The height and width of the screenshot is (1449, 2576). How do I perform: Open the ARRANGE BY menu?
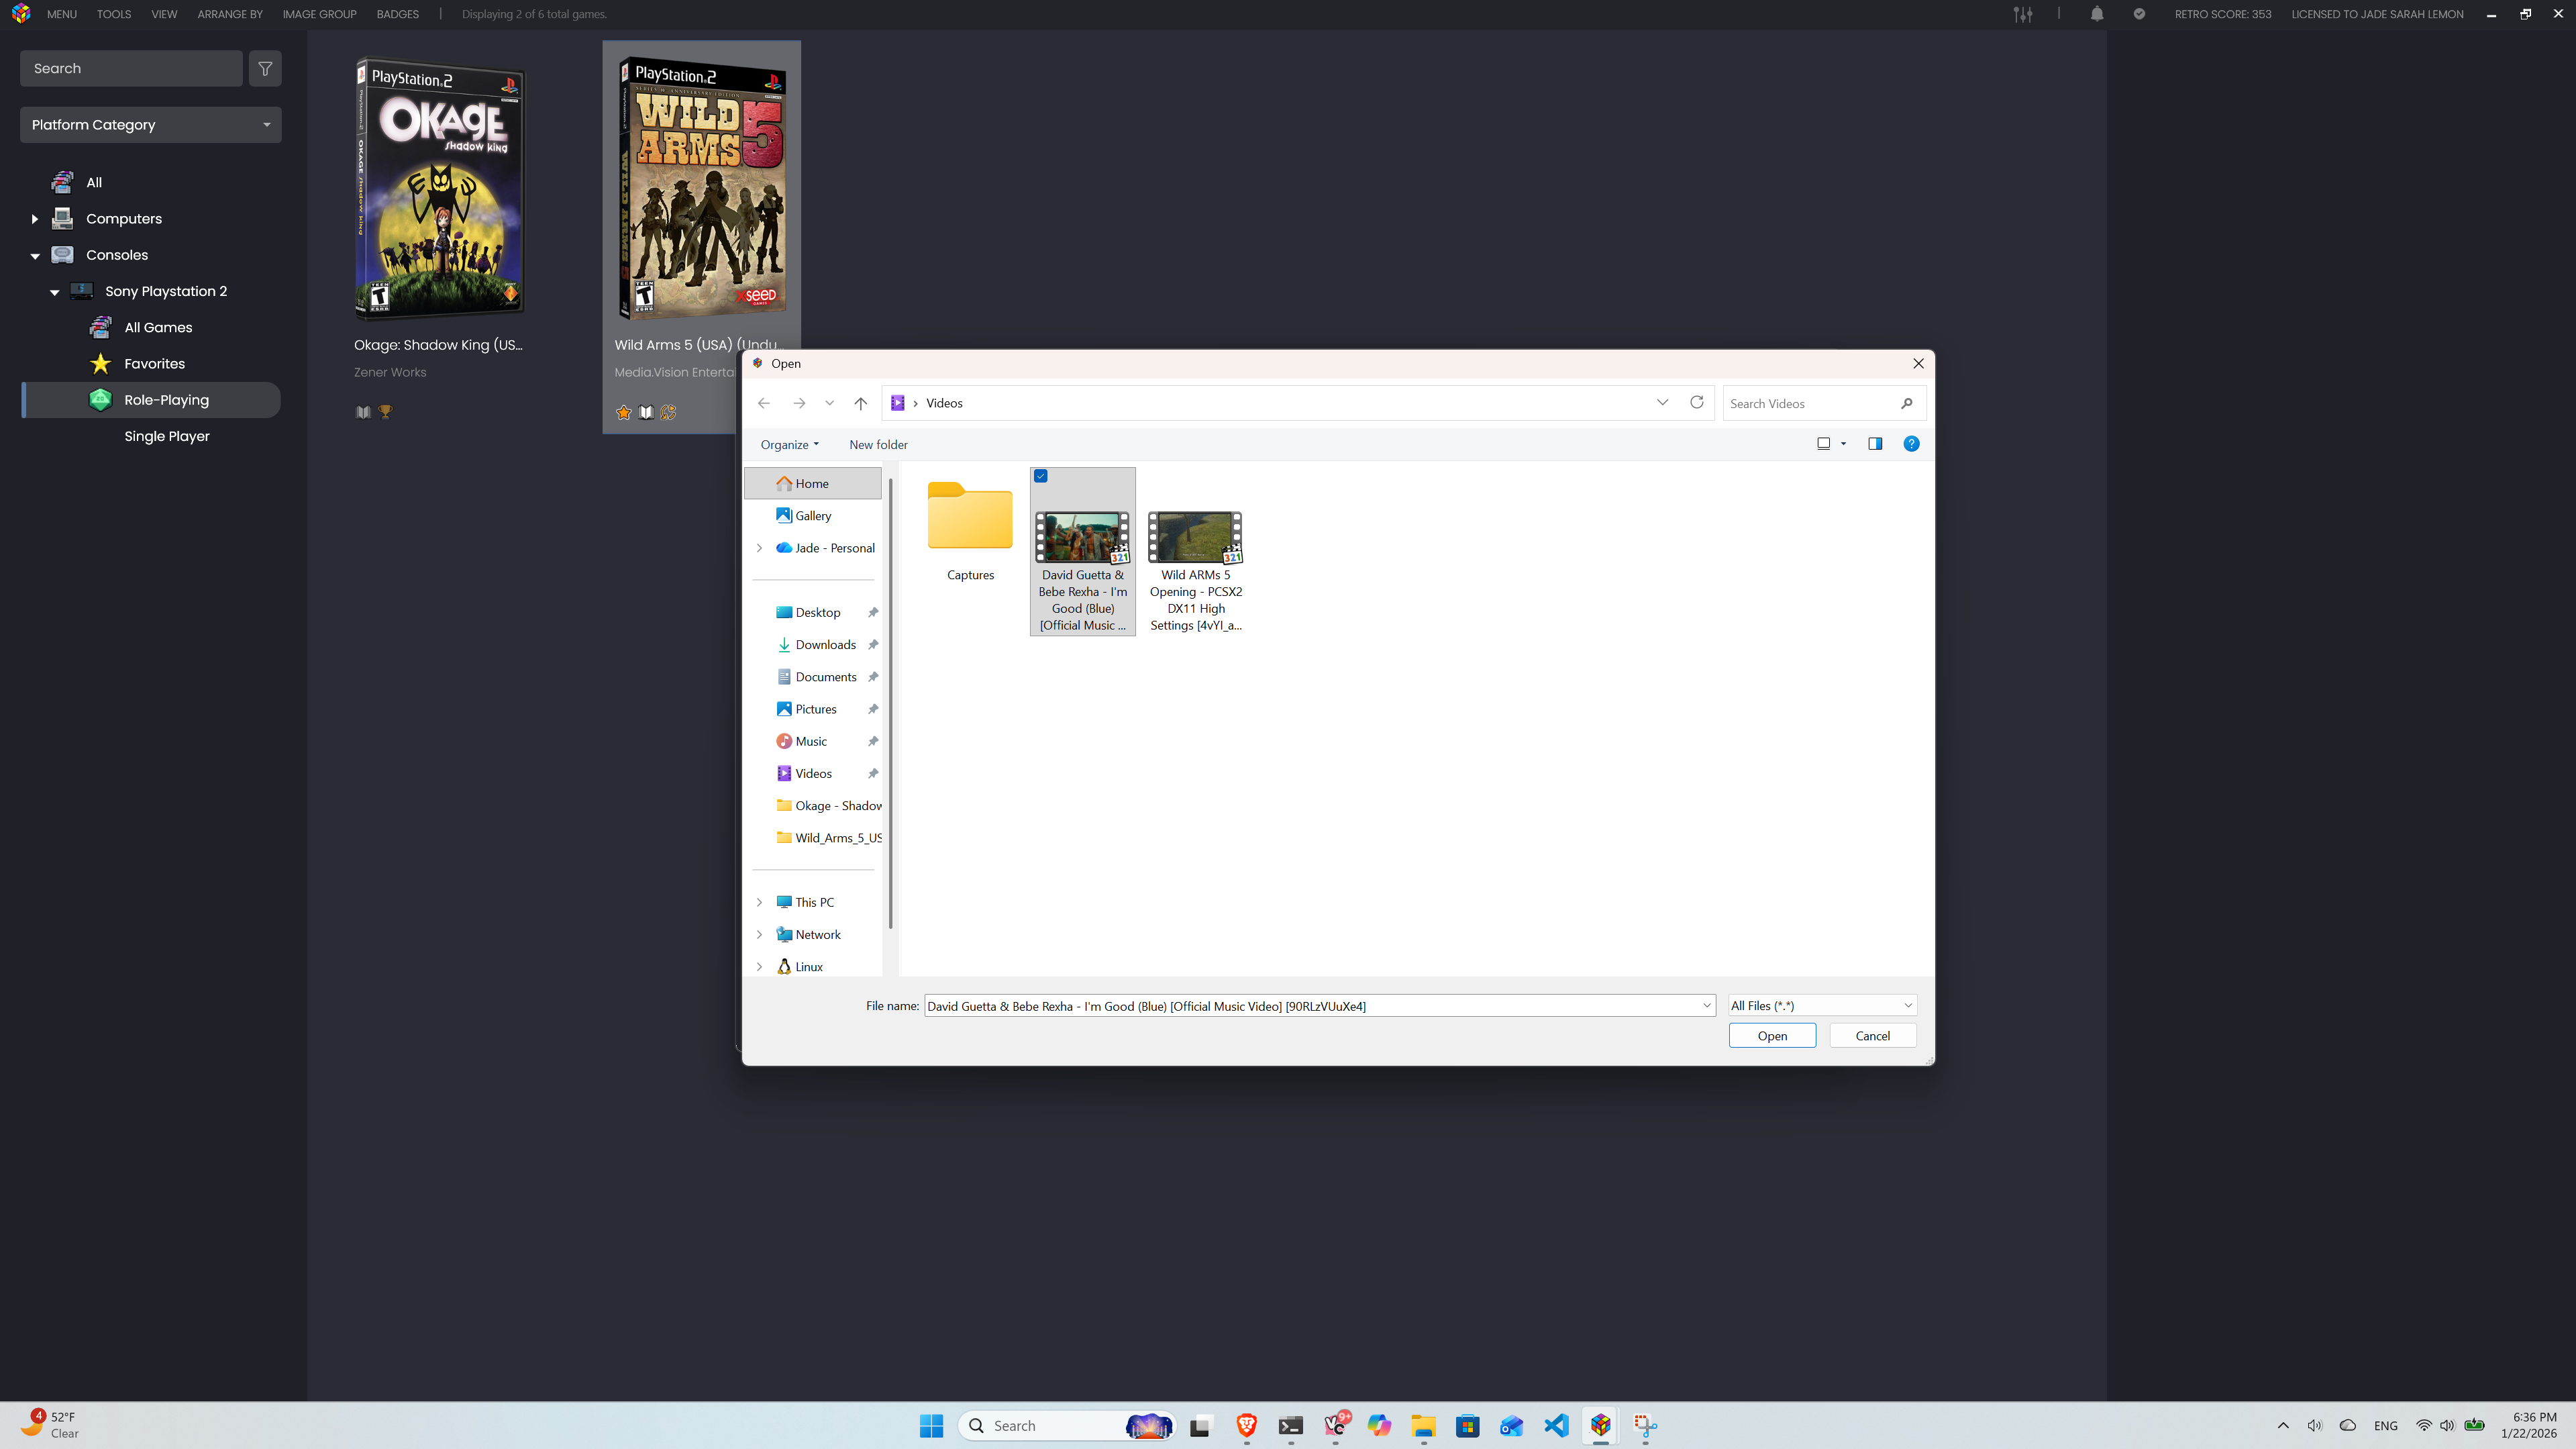[x=229, y=14]
